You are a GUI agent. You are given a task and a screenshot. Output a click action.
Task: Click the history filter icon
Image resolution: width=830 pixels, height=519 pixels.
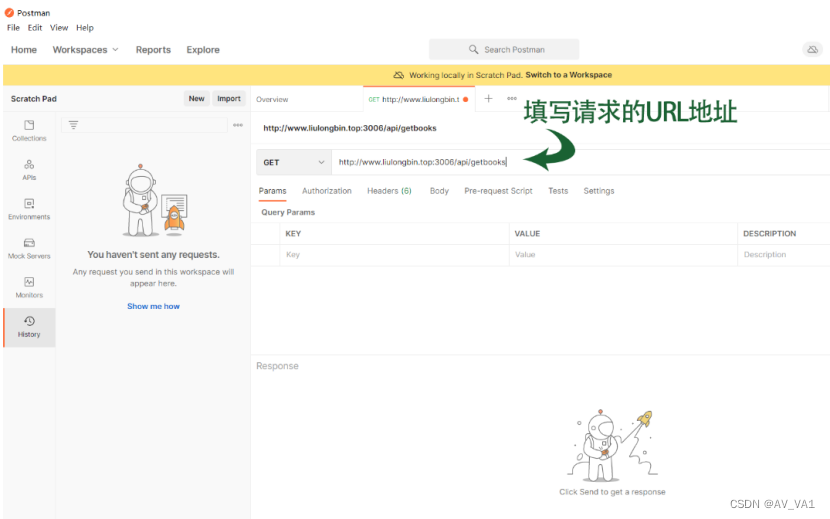[x=73, y=125]
